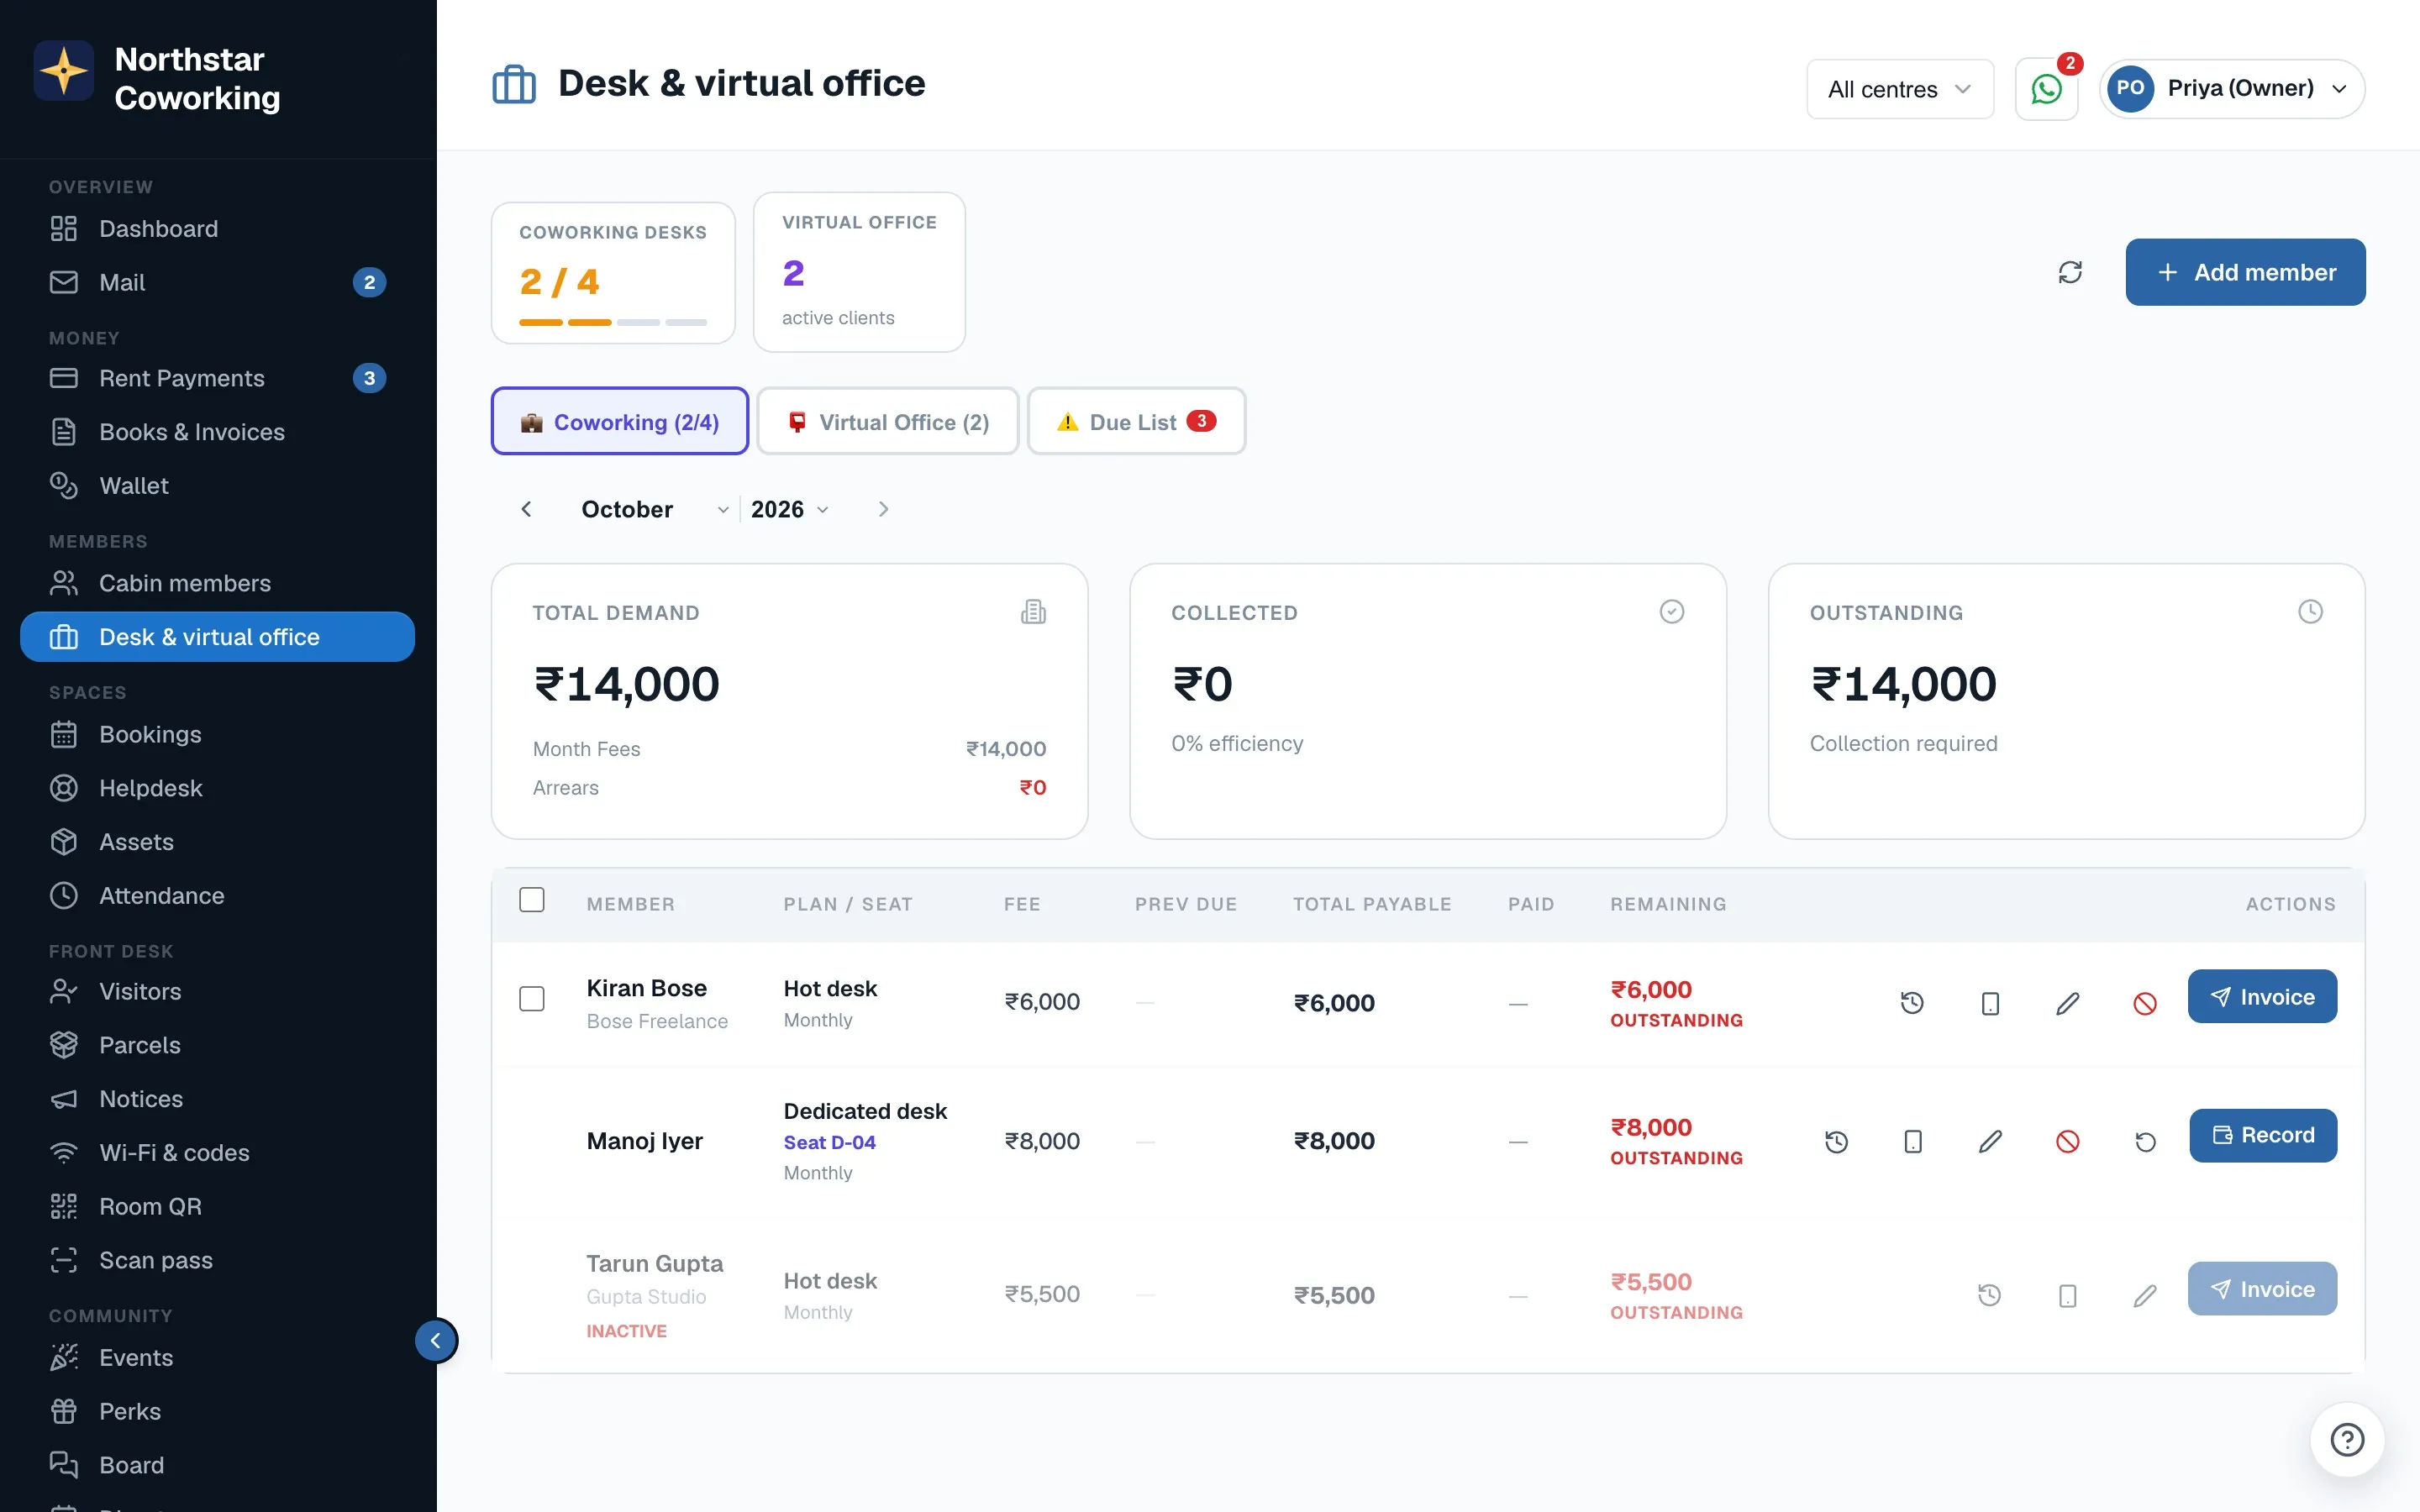Click the Add member button
The image size is (2420, 1512).
pos(2245,272)
